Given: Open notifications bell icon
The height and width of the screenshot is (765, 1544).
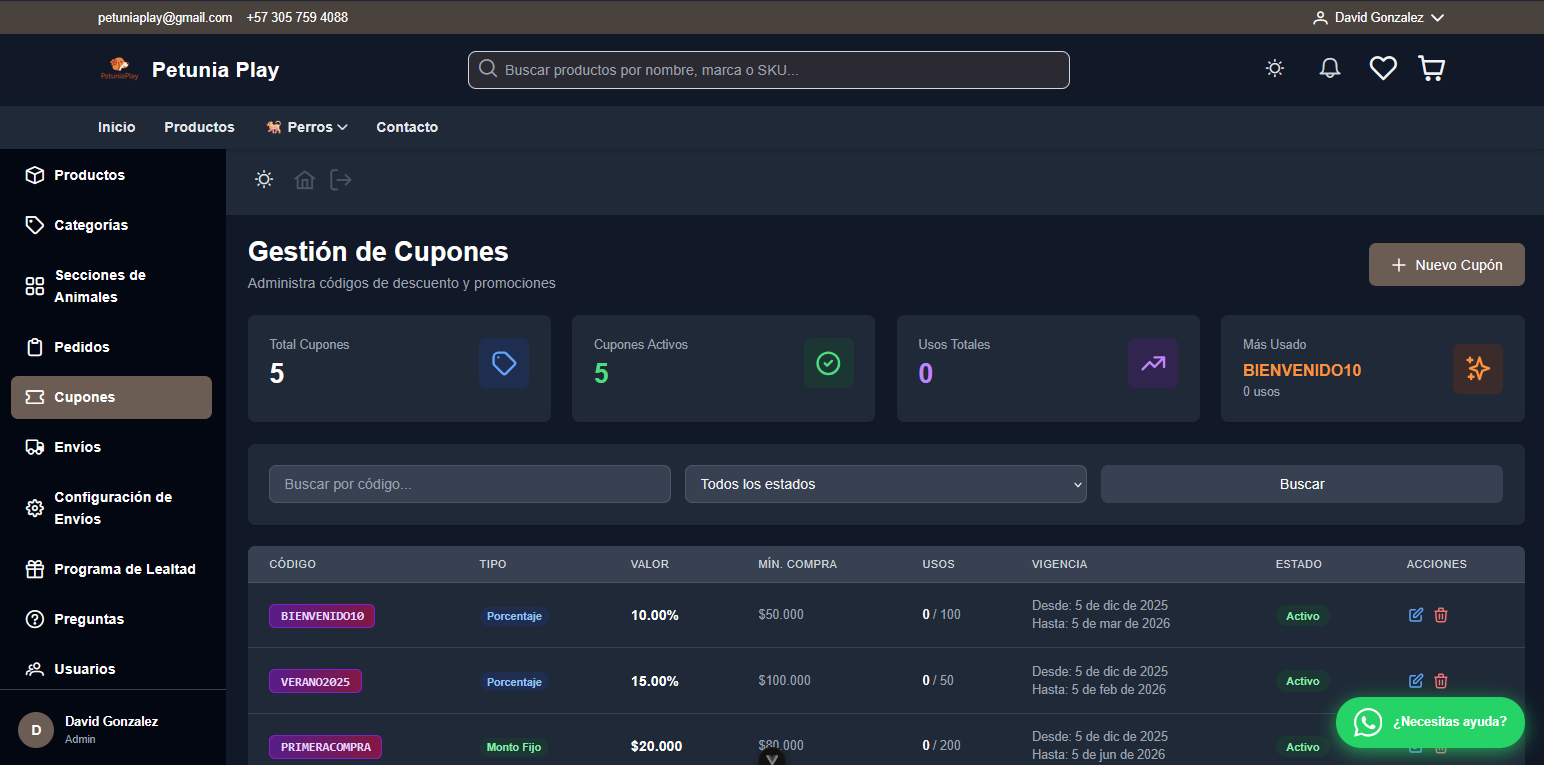Looking at the screenshot, I should [x=1329, y=68].
